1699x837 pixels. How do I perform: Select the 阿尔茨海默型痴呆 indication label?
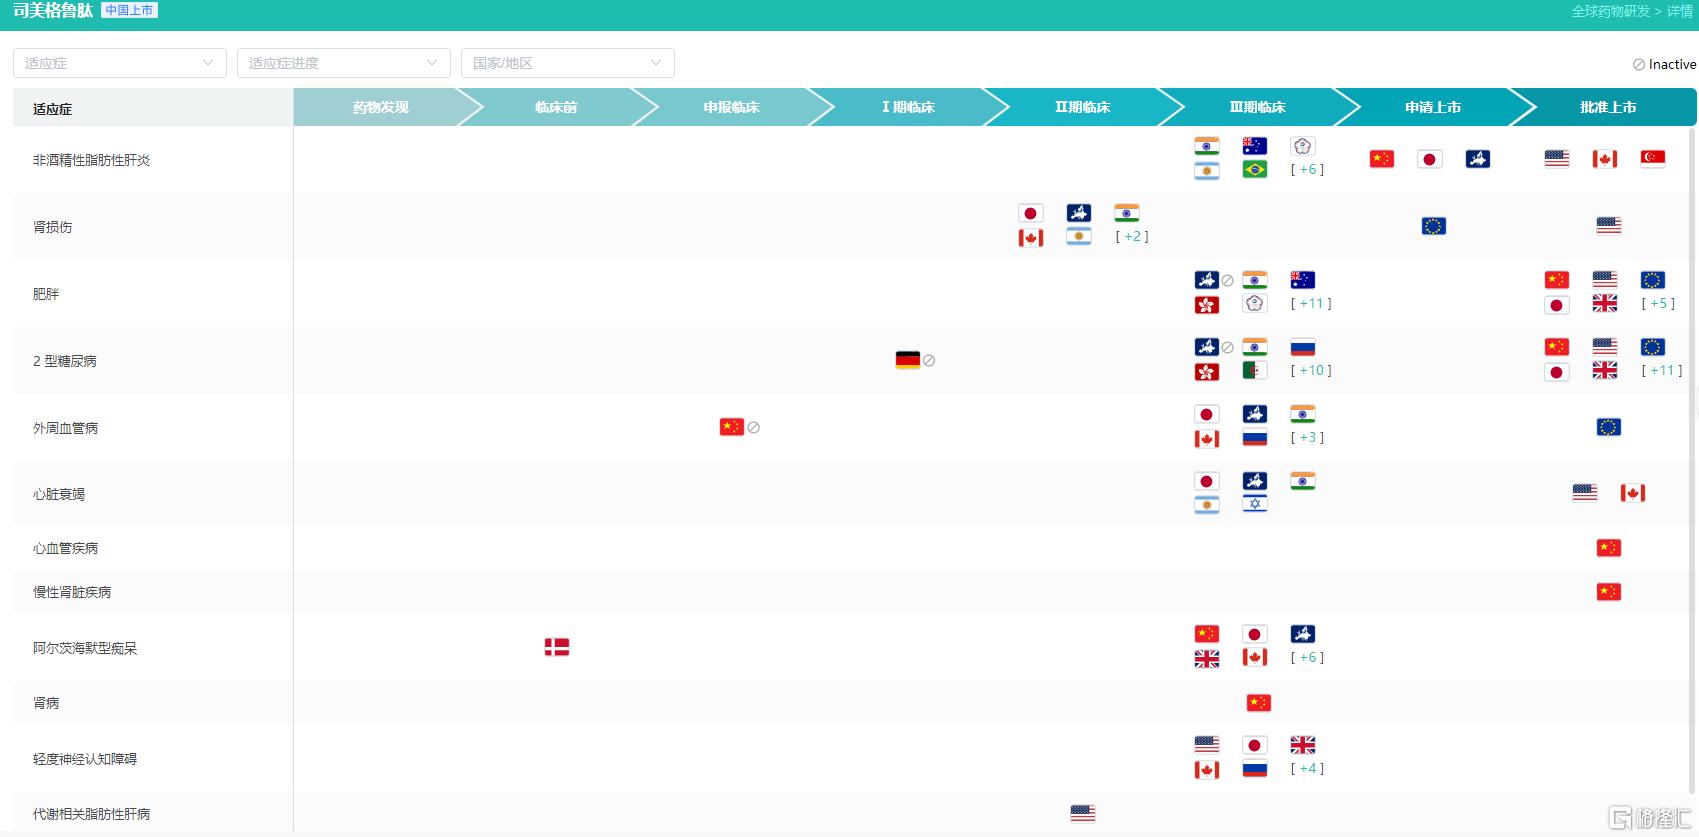point(85,648)
